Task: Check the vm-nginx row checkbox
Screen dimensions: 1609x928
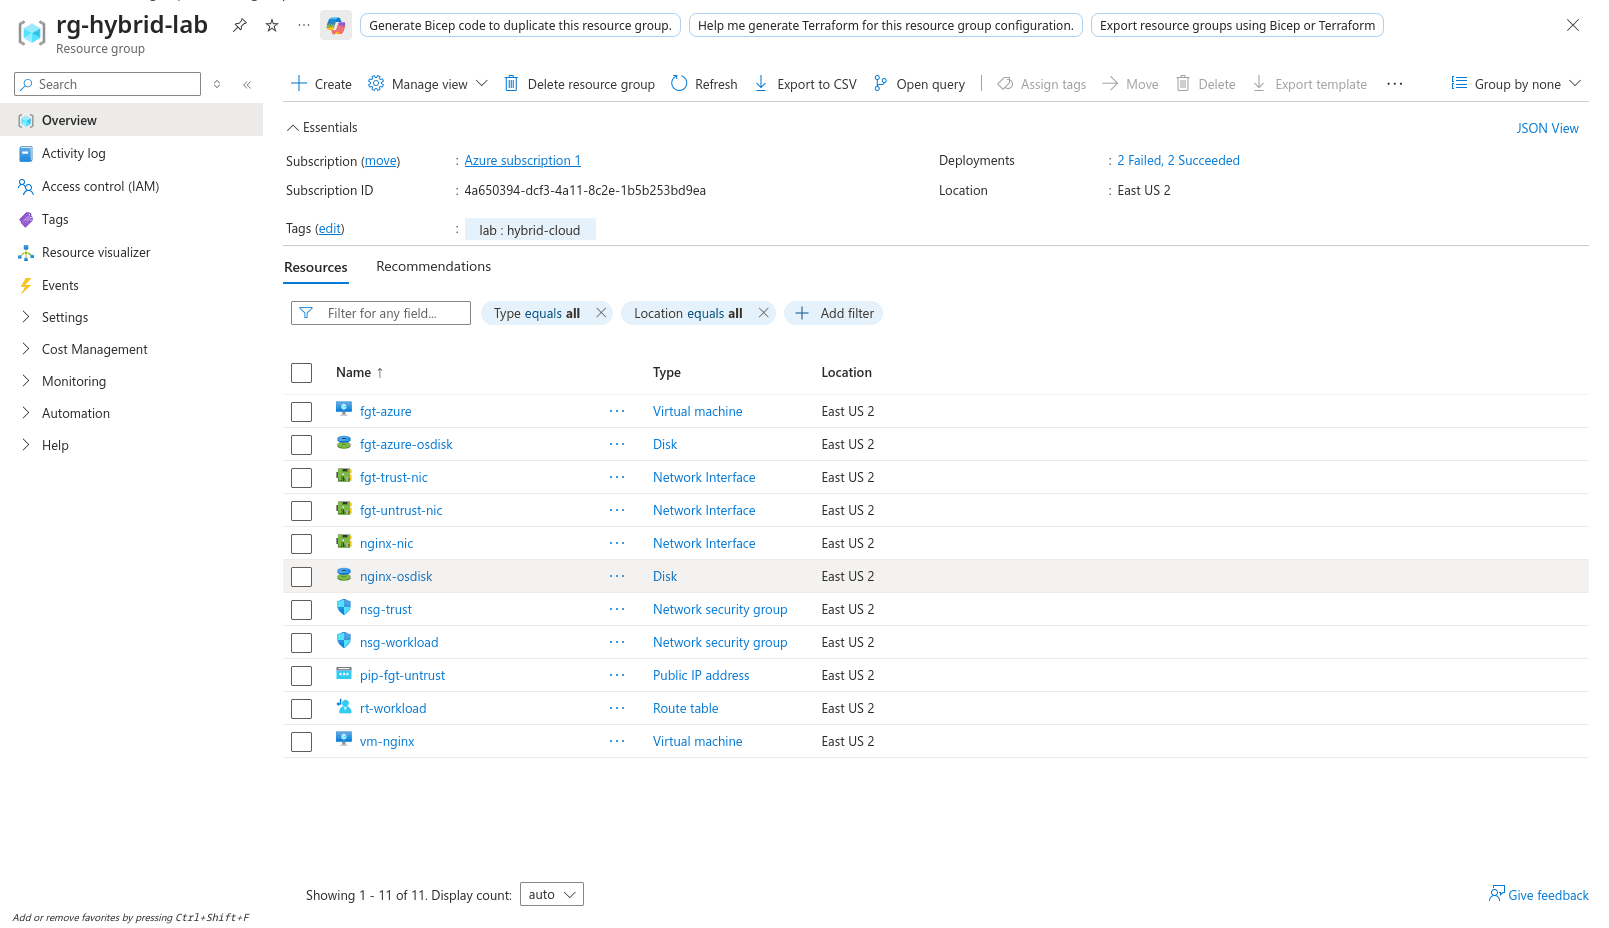Action: pyautogui.click(x=301, y=742)
